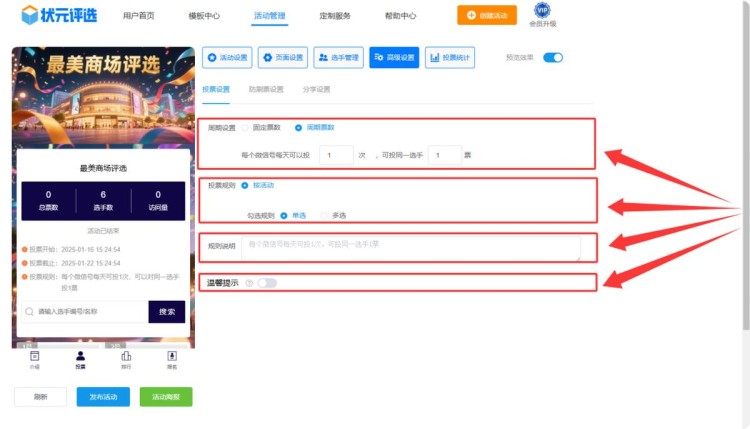The image size is (750, 429).
Task: Toggle the 预览效果 switch
Action: coord(553,58)
